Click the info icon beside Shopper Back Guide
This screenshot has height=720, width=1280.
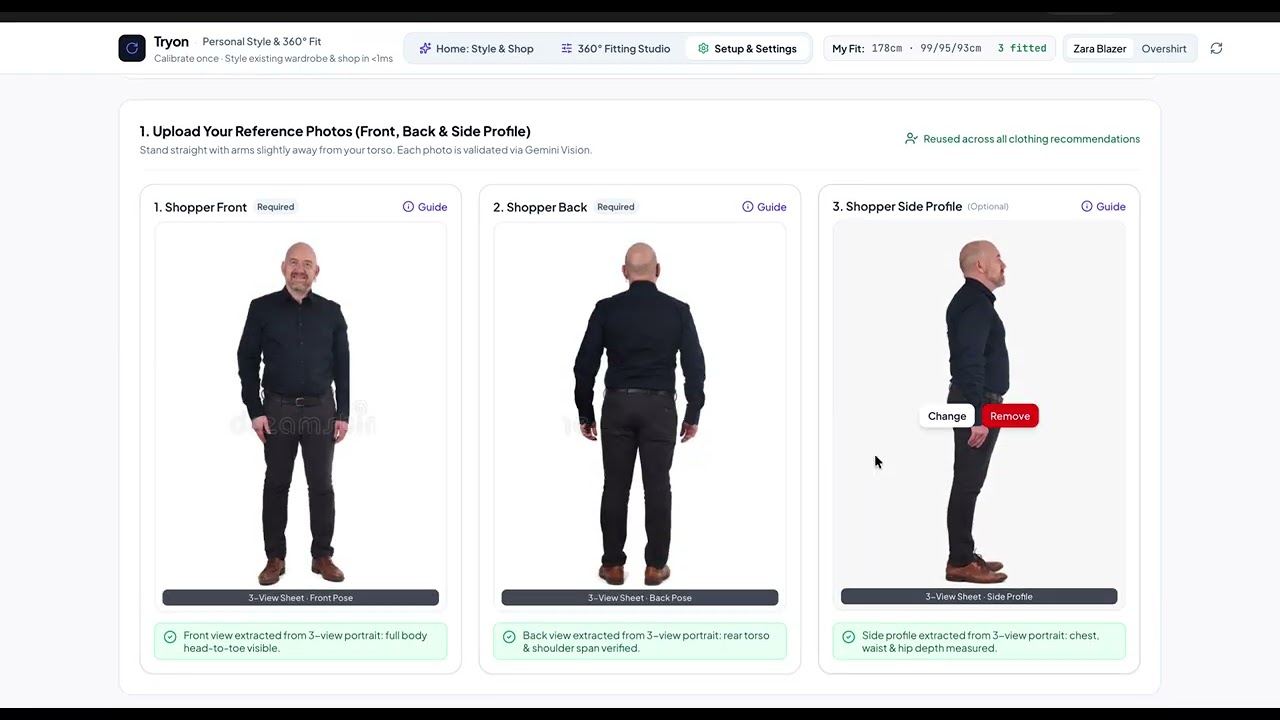point(747,207)
